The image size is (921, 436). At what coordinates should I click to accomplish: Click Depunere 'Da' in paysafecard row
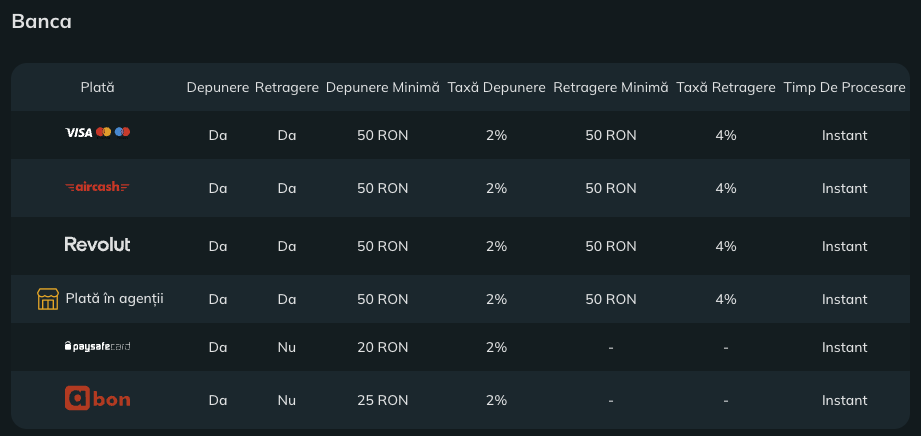[x=218, y=347]
